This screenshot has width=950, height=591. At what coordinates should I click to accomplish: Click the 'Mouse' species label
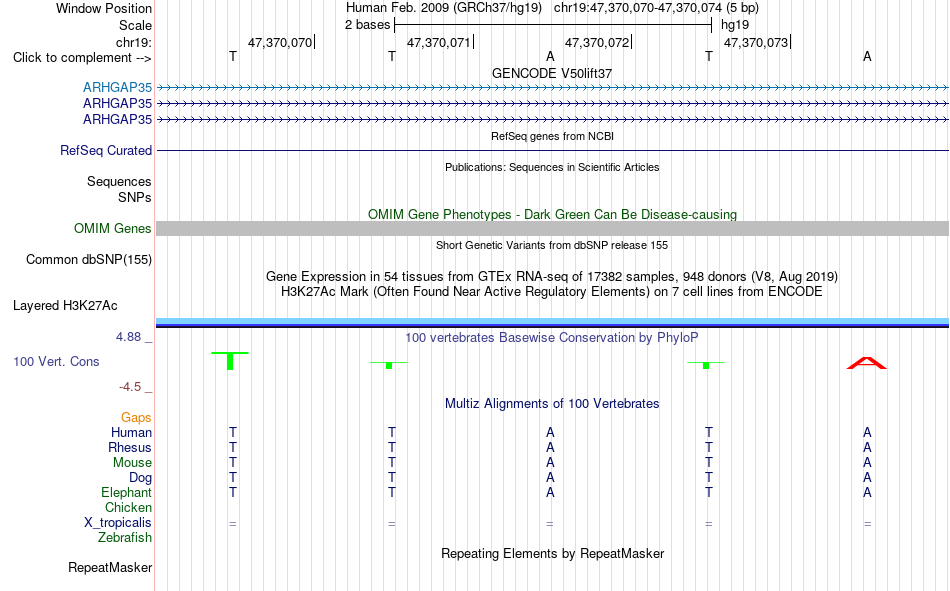pyautogui.click(x=132, y=462)
